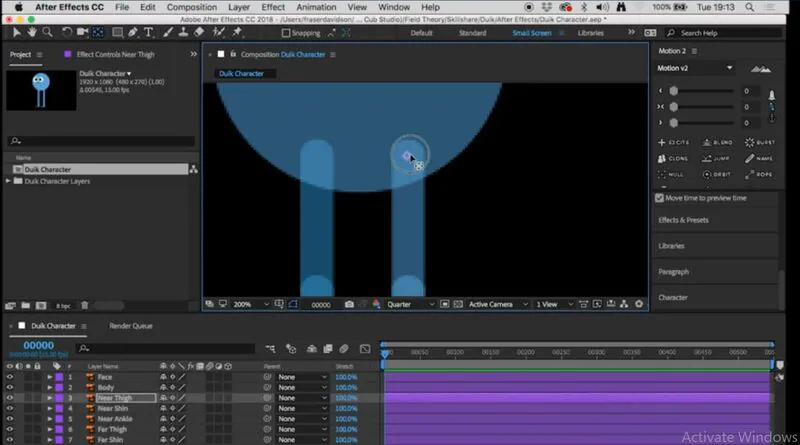Screen dimensions: 800x445
Task: Toggle transparency grid in viewer
Action: 458,304
